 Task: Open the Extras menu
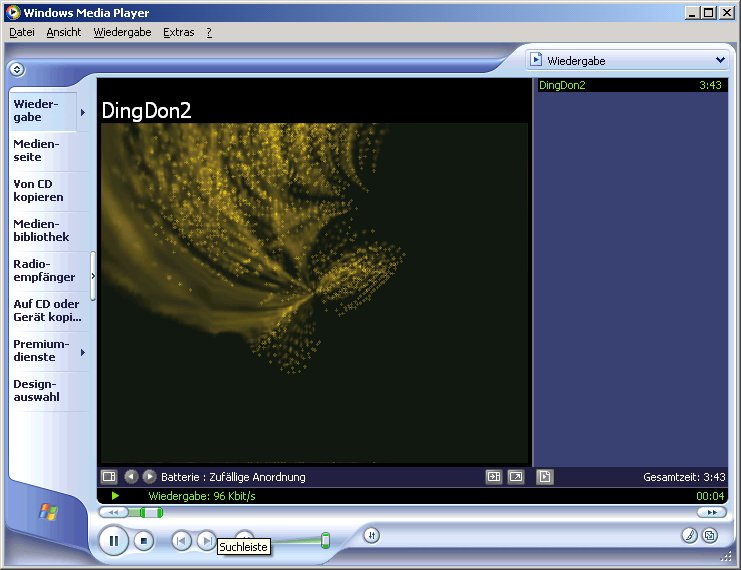click(179, 32)
